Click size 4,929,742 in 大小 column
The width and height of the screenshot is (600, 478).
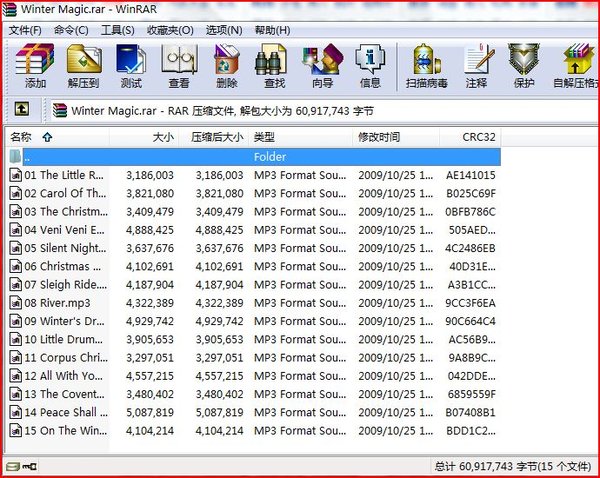click(x=150, y=321)
